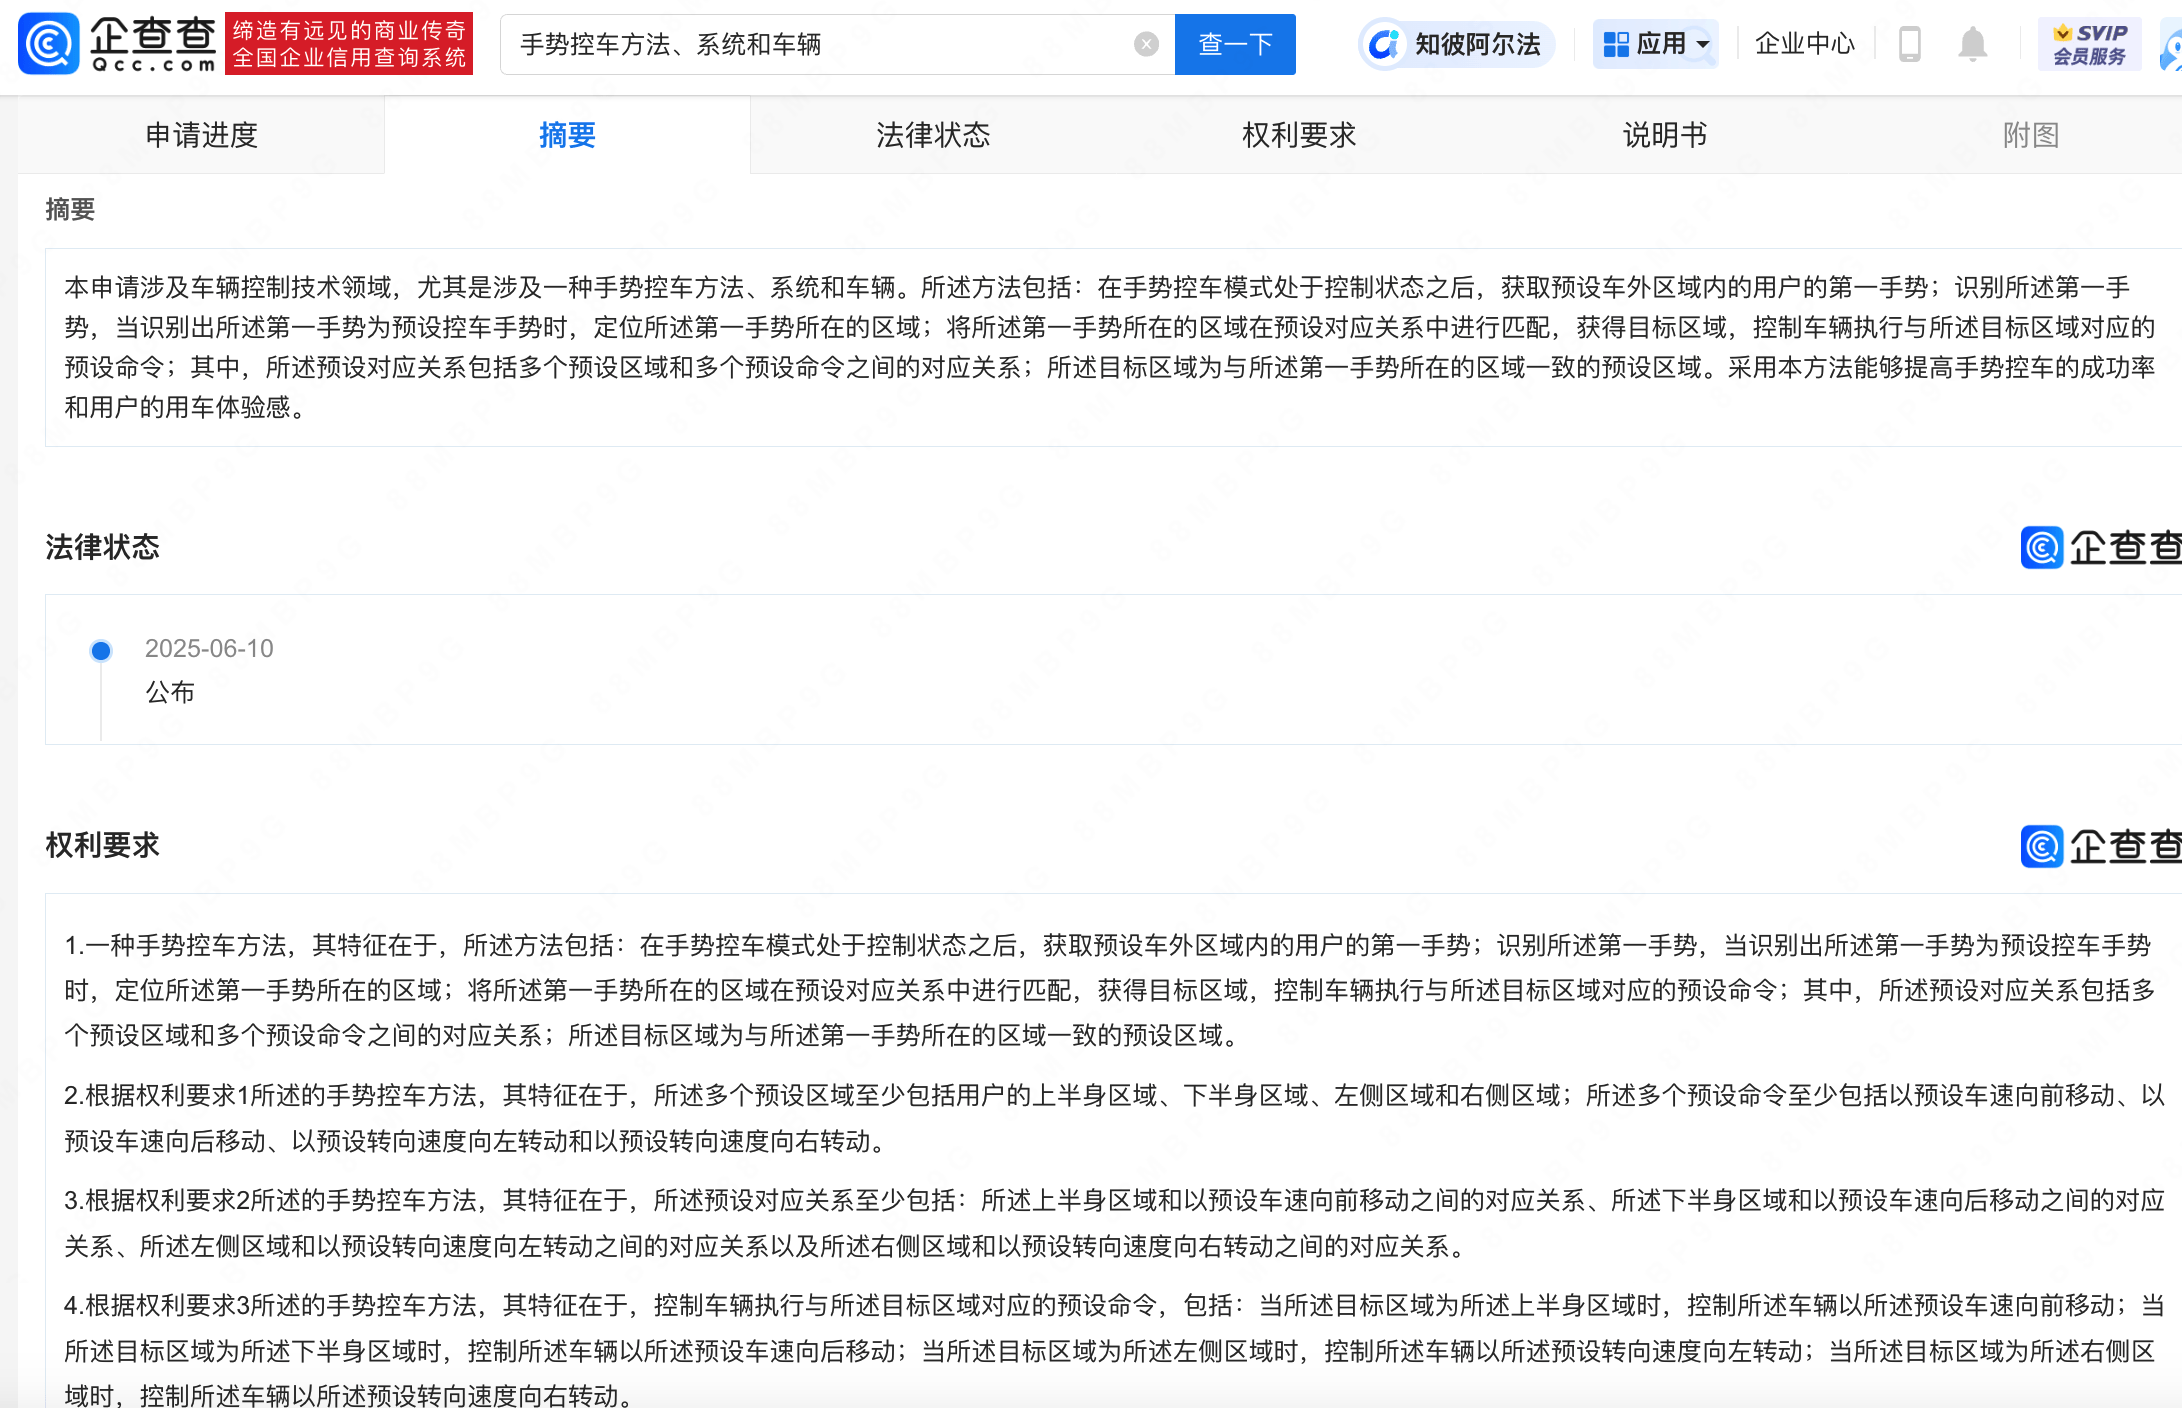Open 企业中心 link

[x=1805, y=44]
